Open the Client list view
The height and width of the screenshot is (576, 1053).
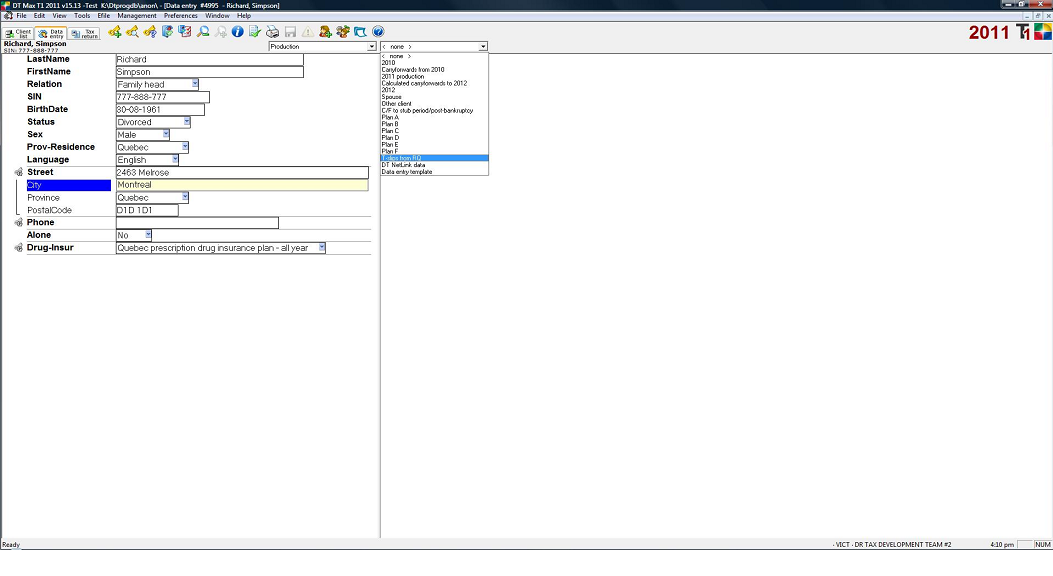19,33
